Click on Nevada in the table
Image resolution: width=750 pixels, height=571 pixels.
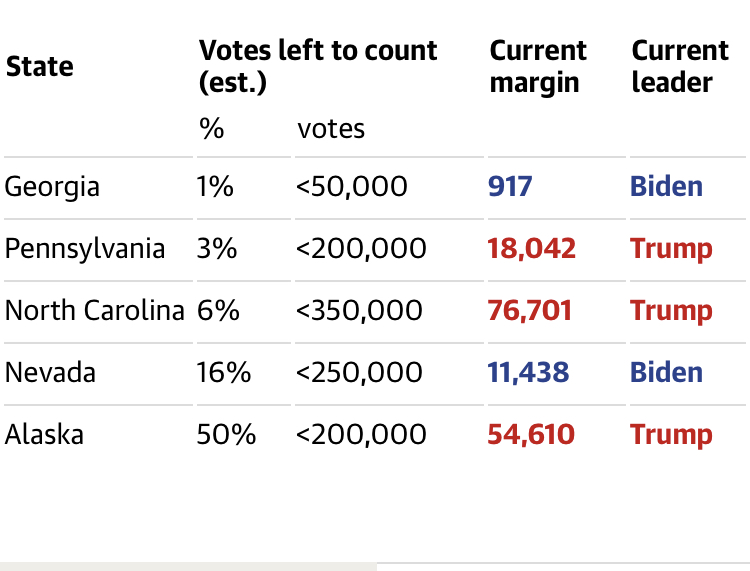(x=50, y=372)
